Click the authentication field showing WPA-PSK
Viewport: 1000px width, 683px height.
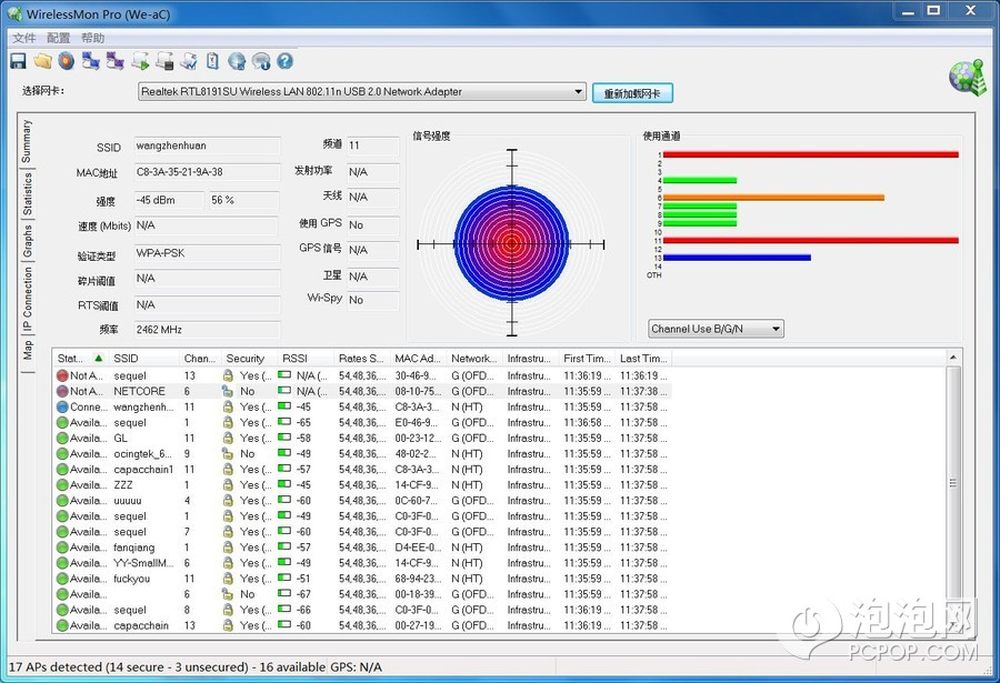pos(207,253)
